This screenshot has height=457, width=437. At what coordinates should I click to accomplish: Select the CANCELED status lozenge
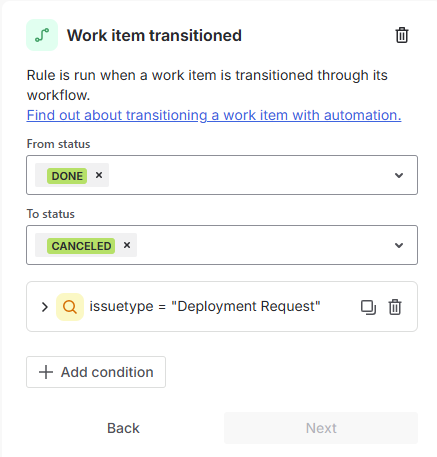click(81, 246)
